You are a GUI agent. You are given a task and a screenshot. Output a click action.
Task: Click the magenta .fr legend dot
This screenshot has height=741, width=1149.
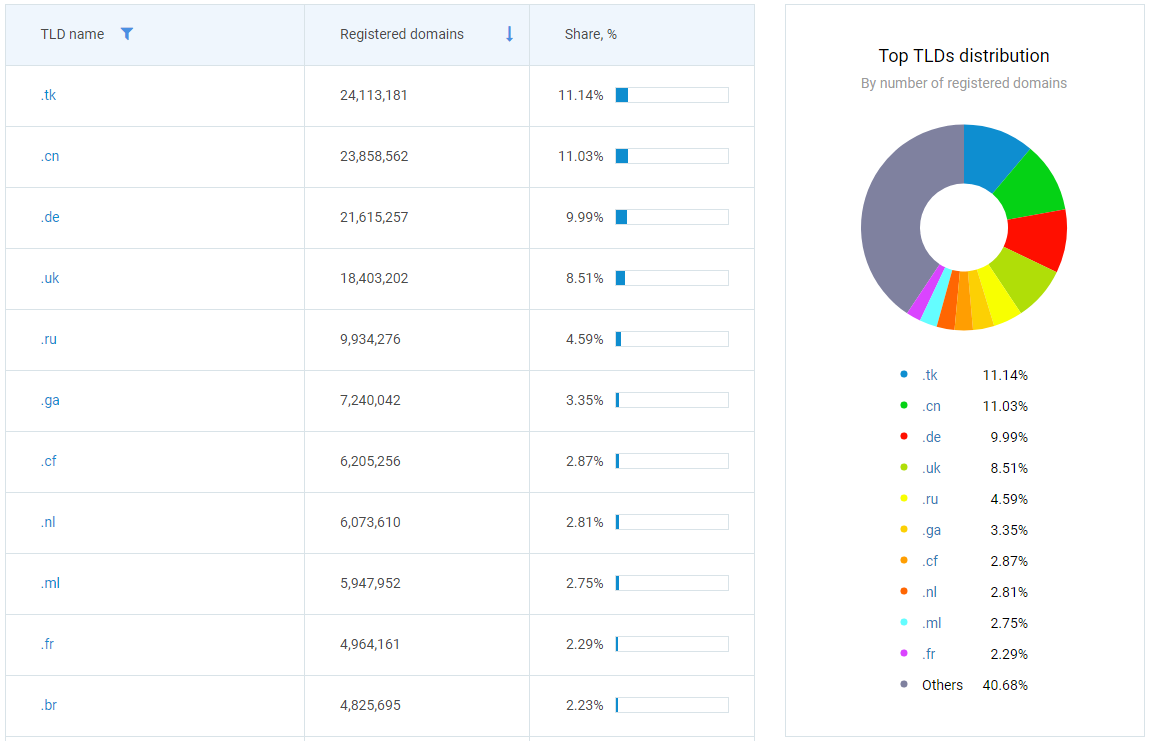[x=904, y=654]
